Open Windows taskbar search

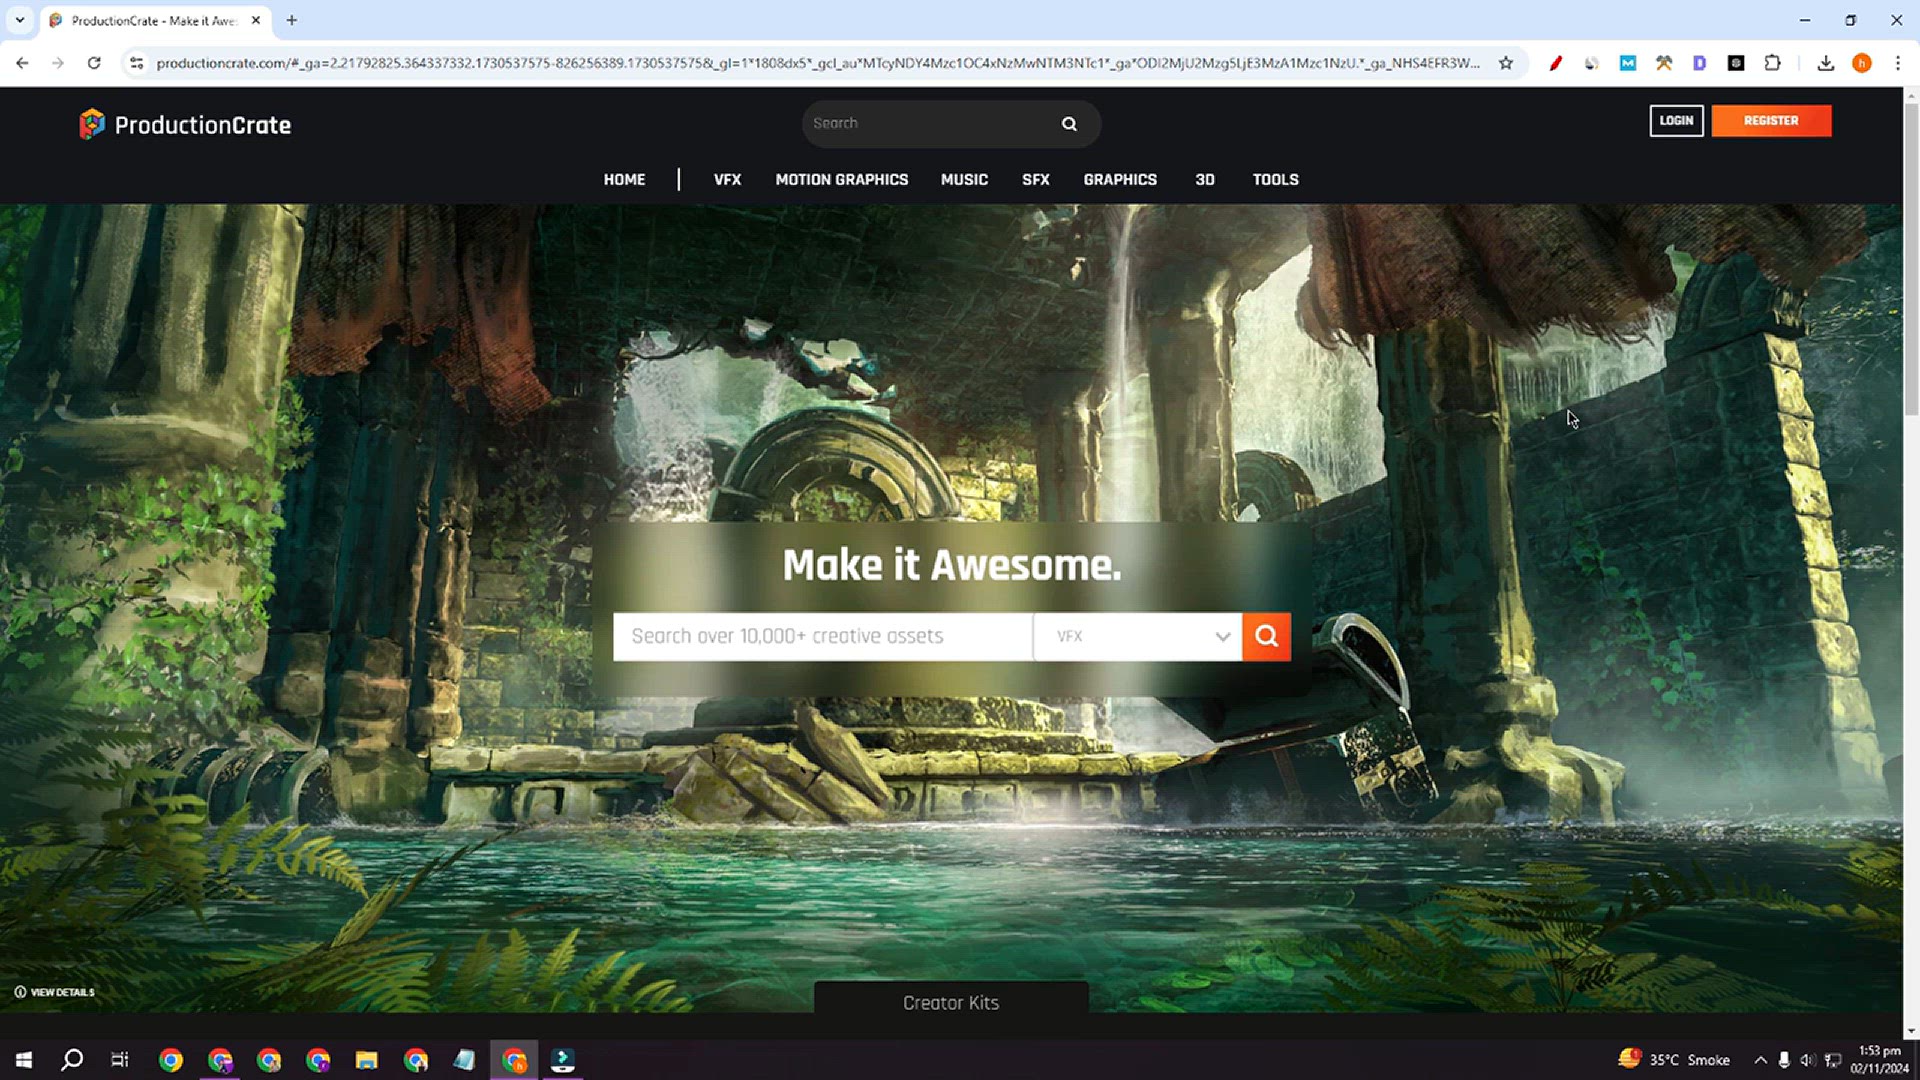coord(72,1060)
